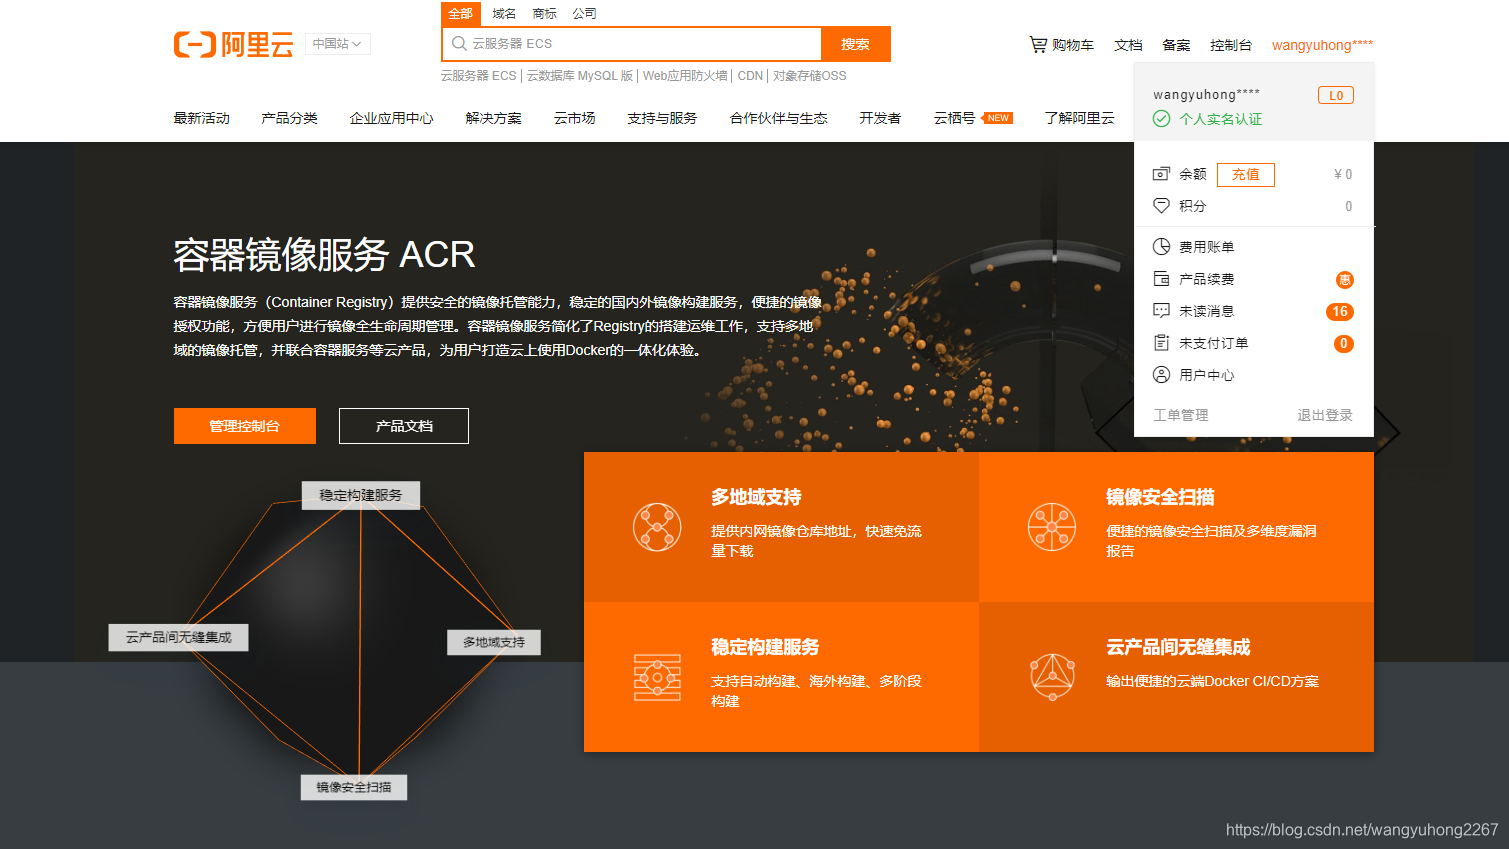This screenshot has height=849, width=1509.
Task: Click the 云产品间无缝集成 diagram label
Action: click(178, 637)
